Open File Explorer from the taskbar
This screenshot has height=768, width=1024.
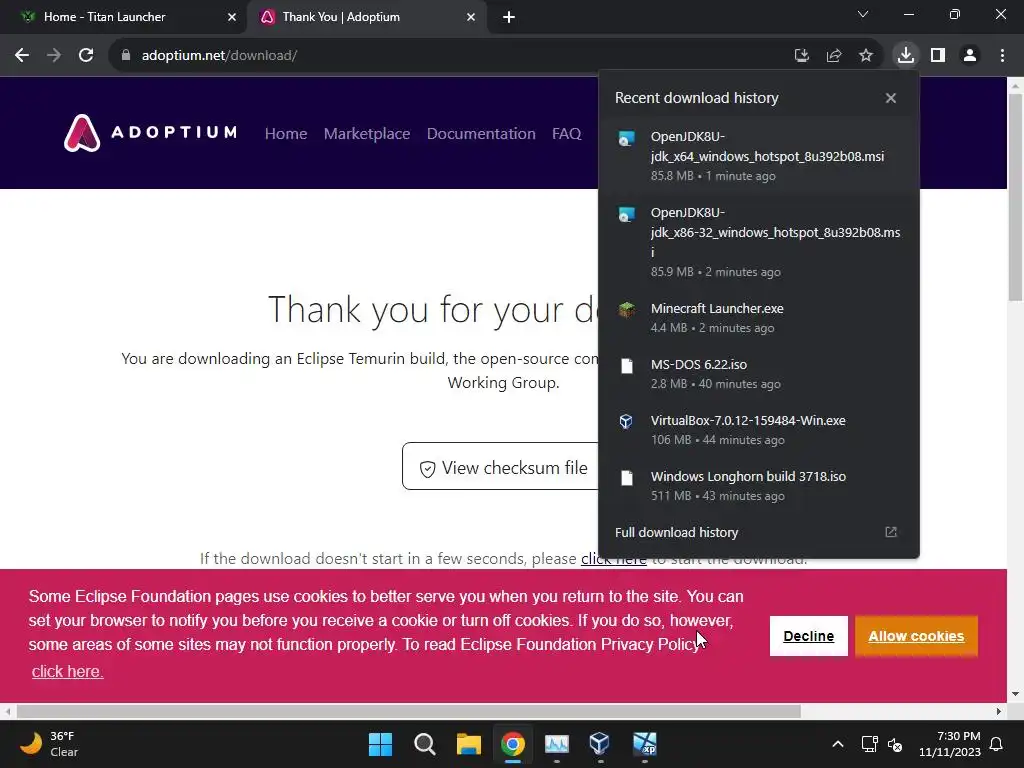point(468,744)
